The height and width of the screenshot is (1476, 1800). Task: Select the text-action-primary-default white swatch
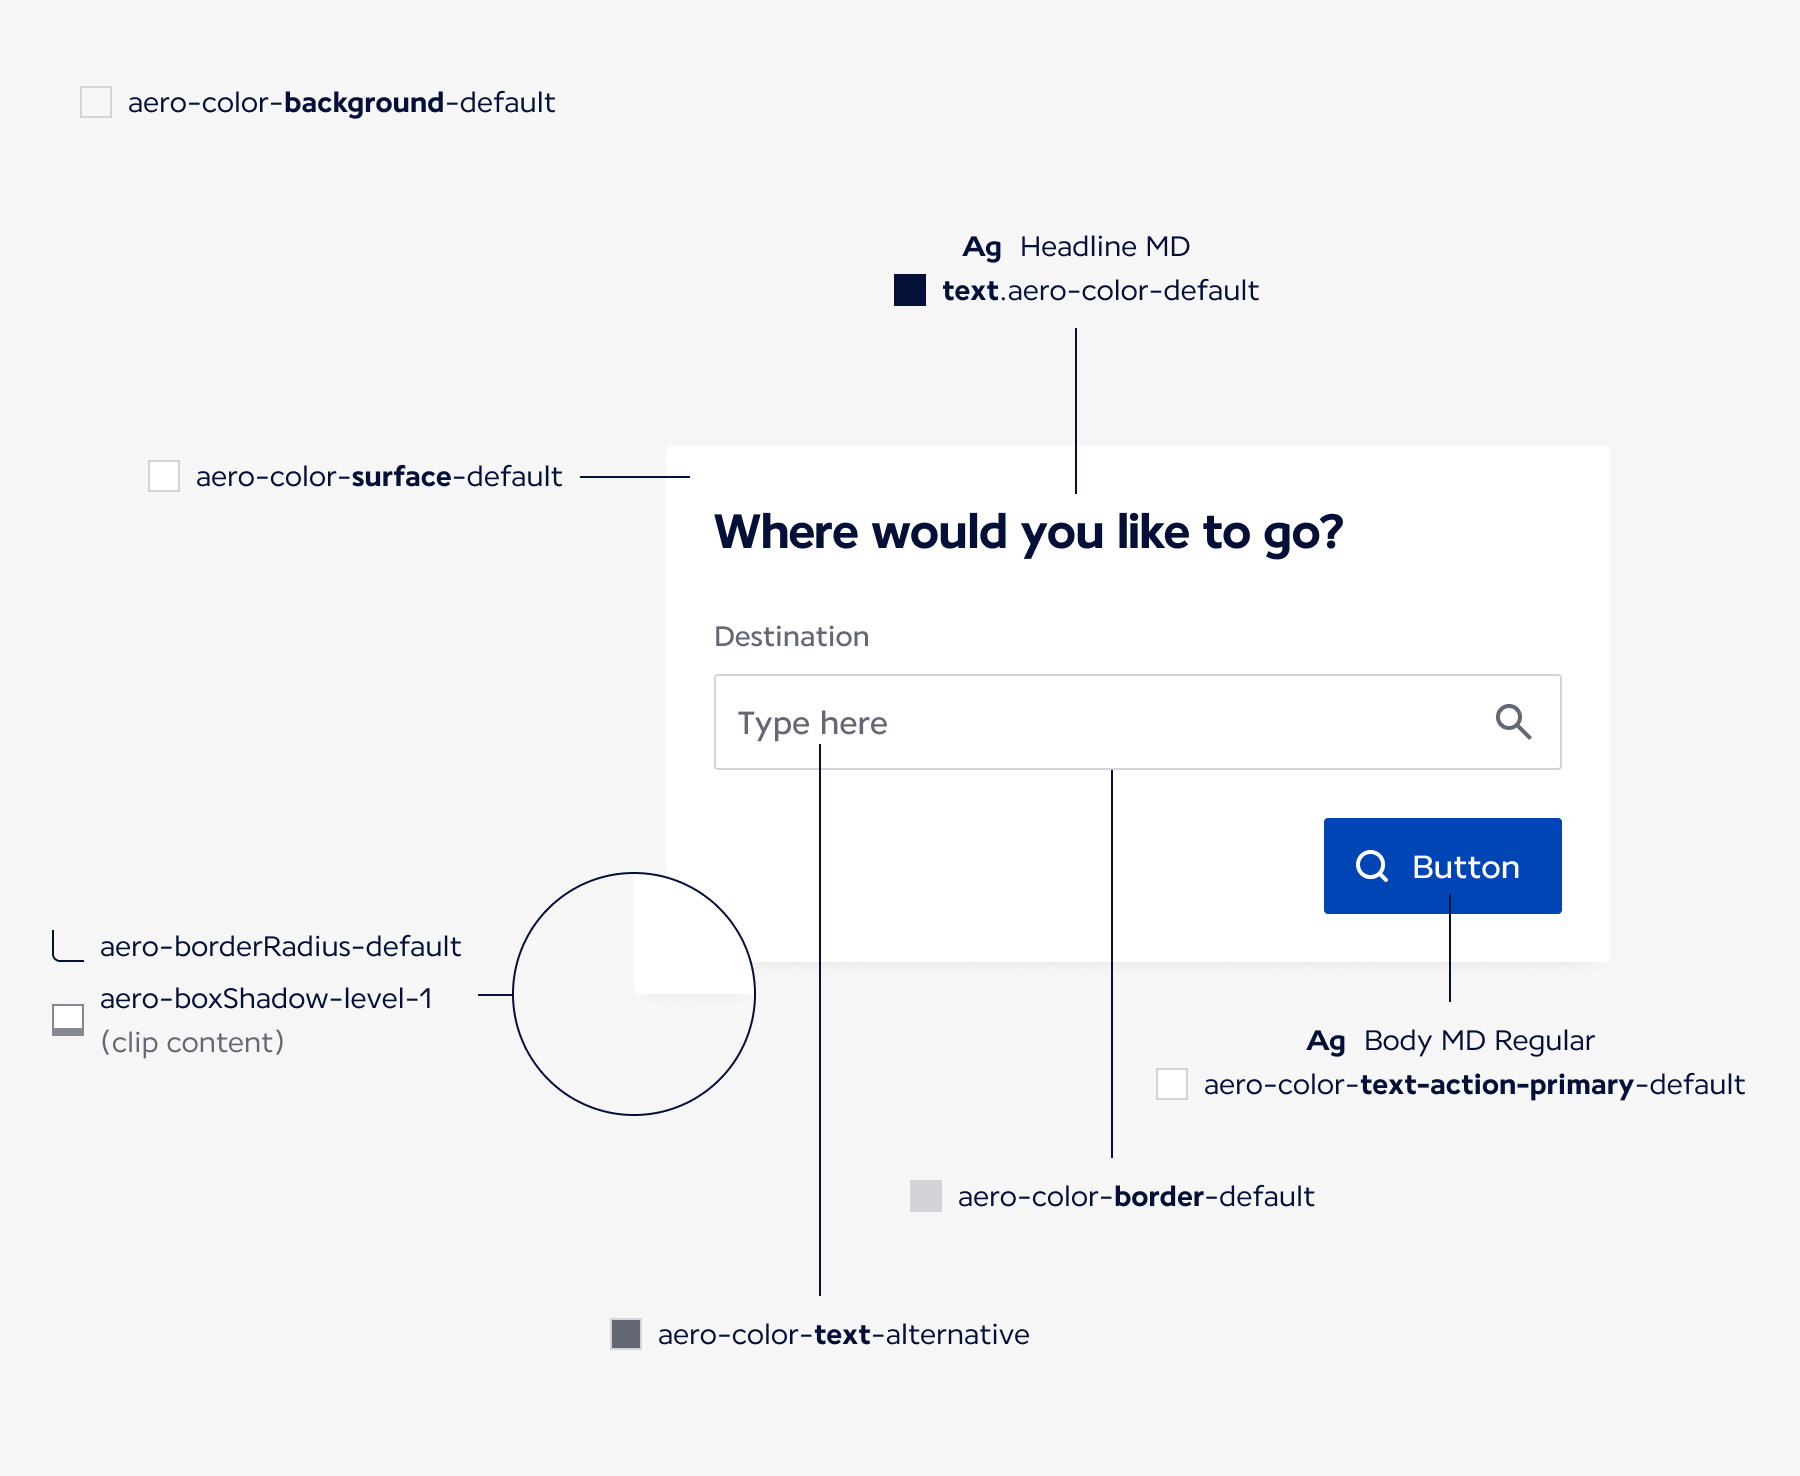1172,1084
